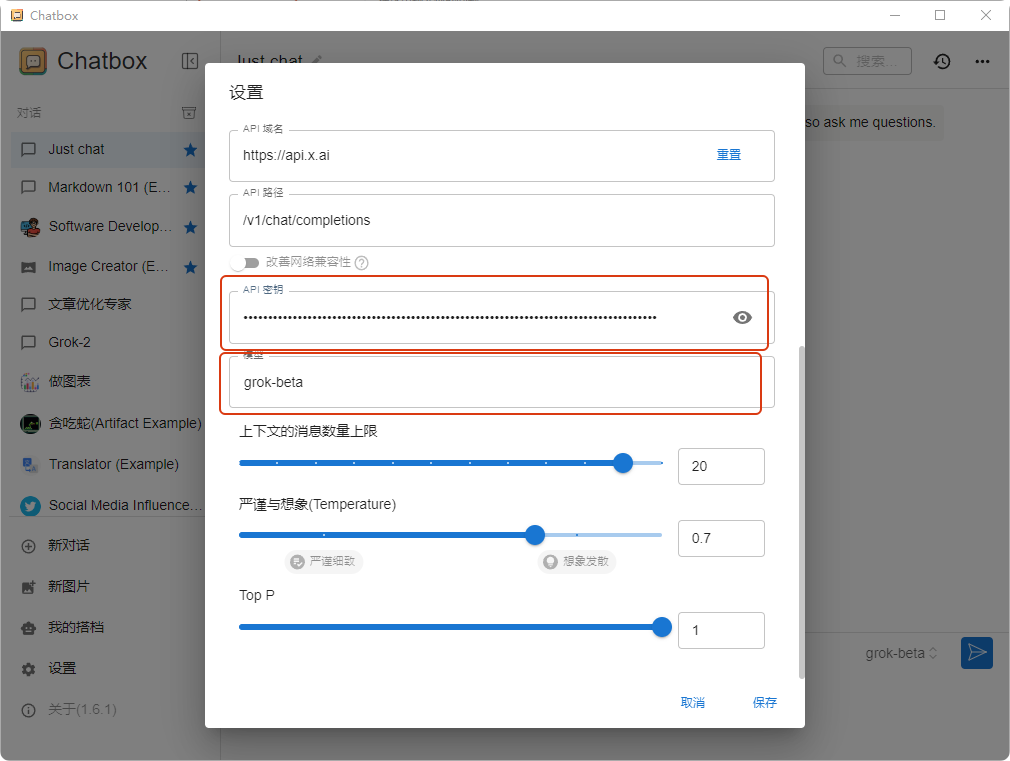Unstar the Just chat conversation

coord(190,149)
